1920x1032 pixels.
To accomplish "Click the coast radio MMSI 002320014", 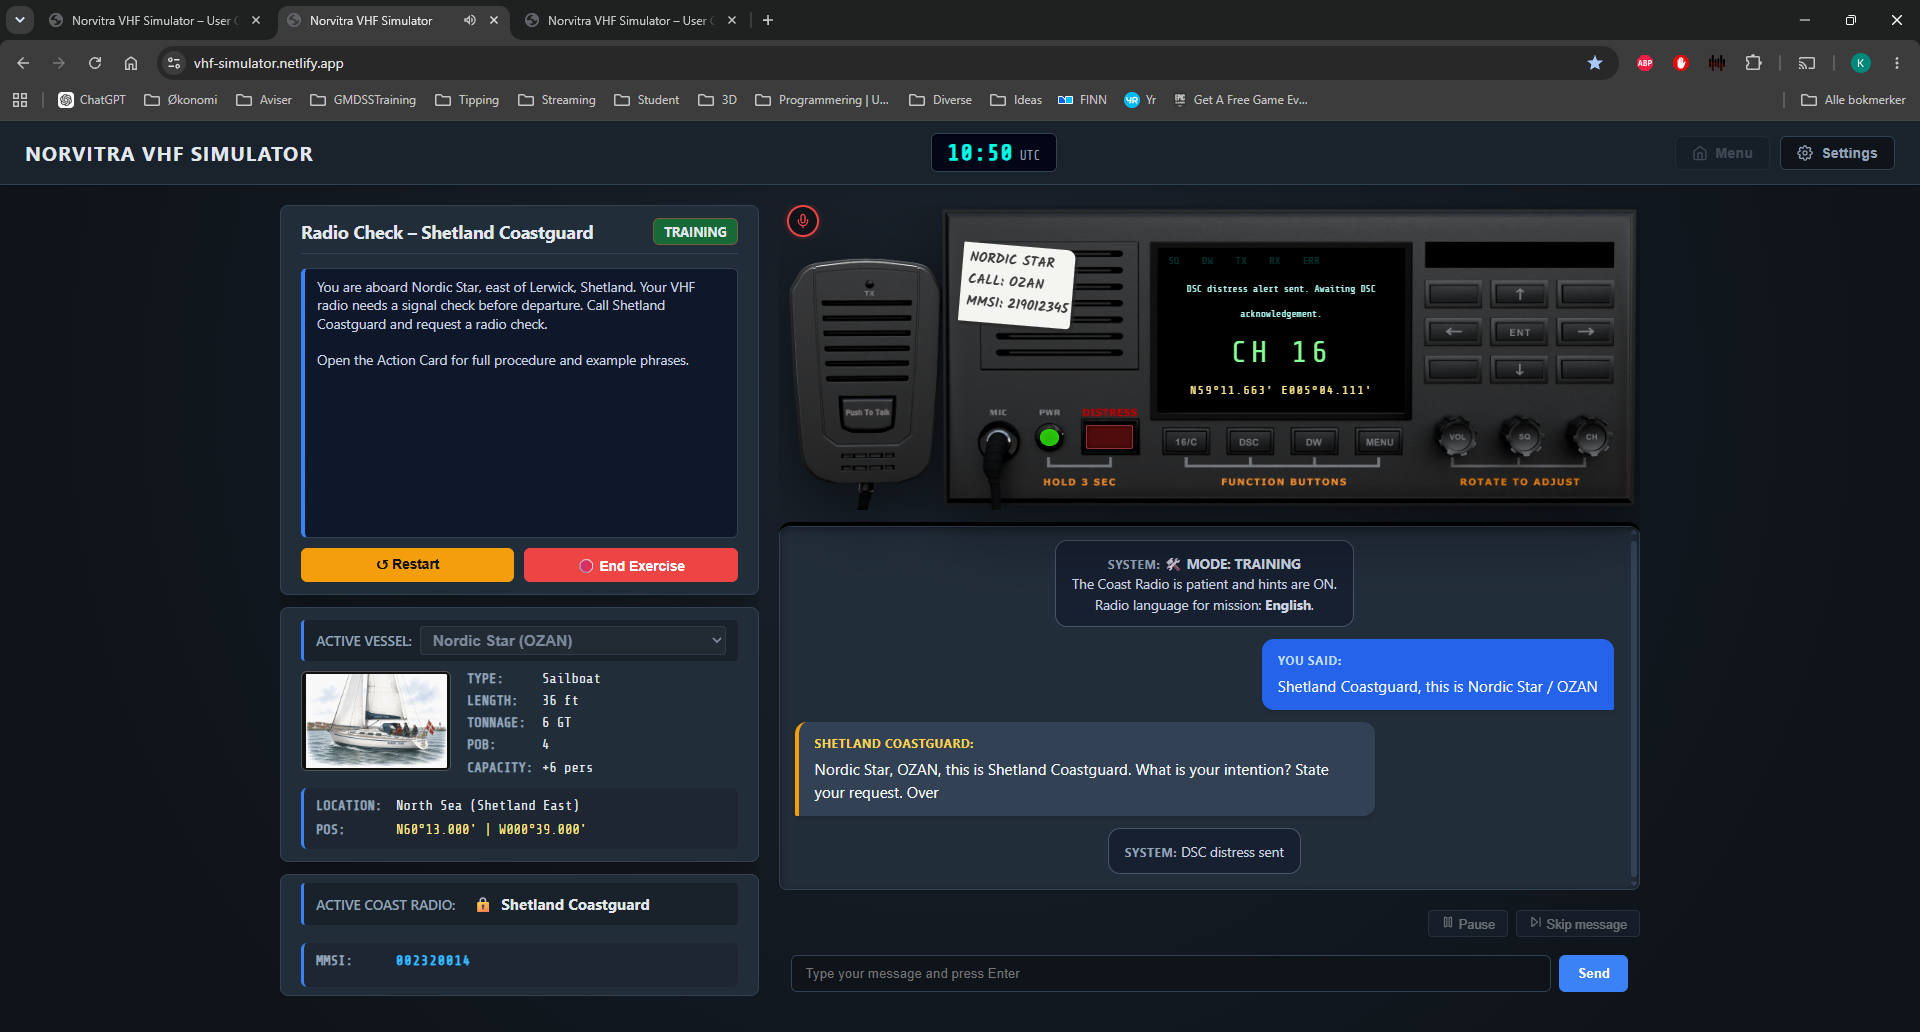I will point(432,961).
